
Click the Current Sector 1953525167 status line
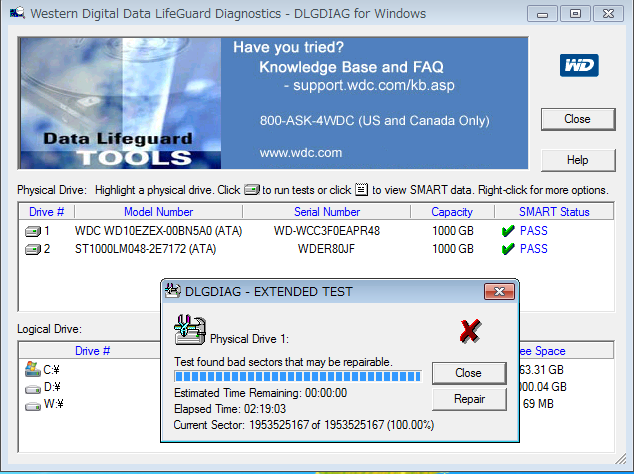tap(304, 425)
